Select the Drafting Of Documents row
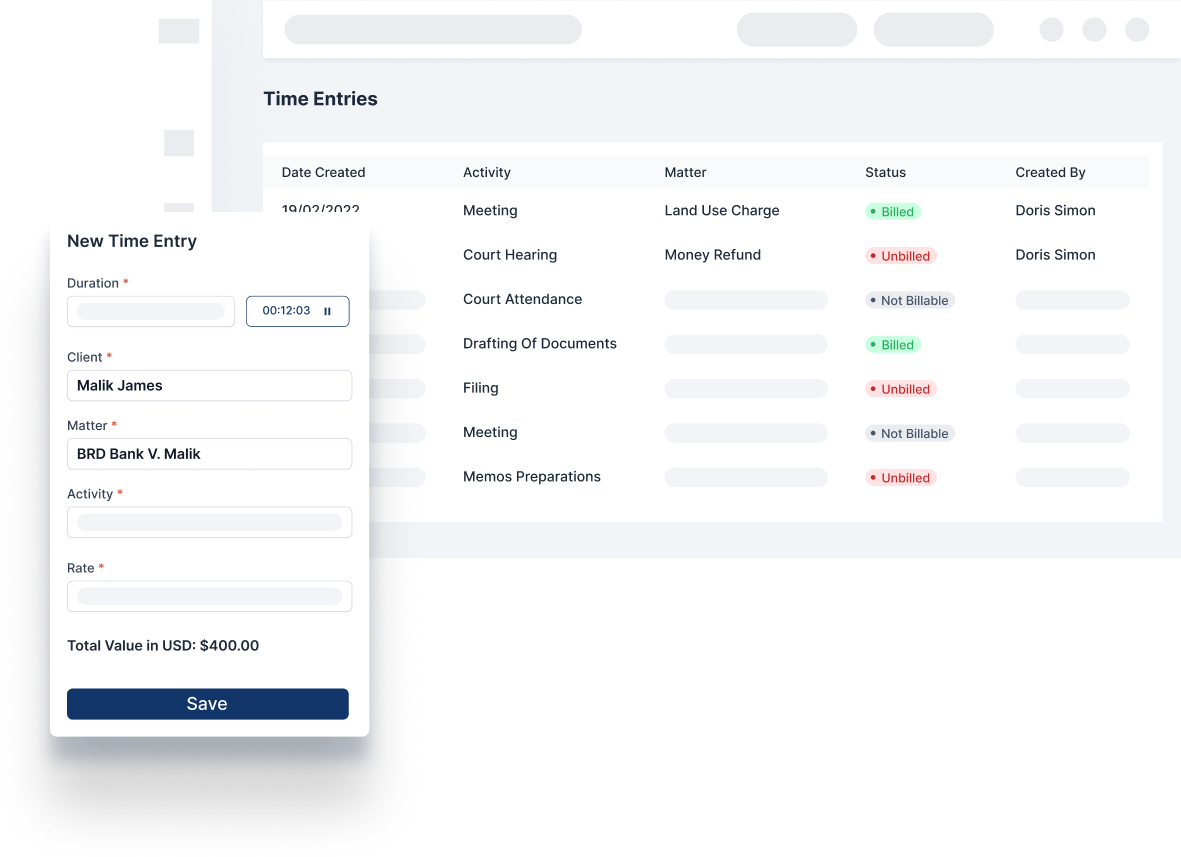 pyautogui.click(x=540, y=344)
